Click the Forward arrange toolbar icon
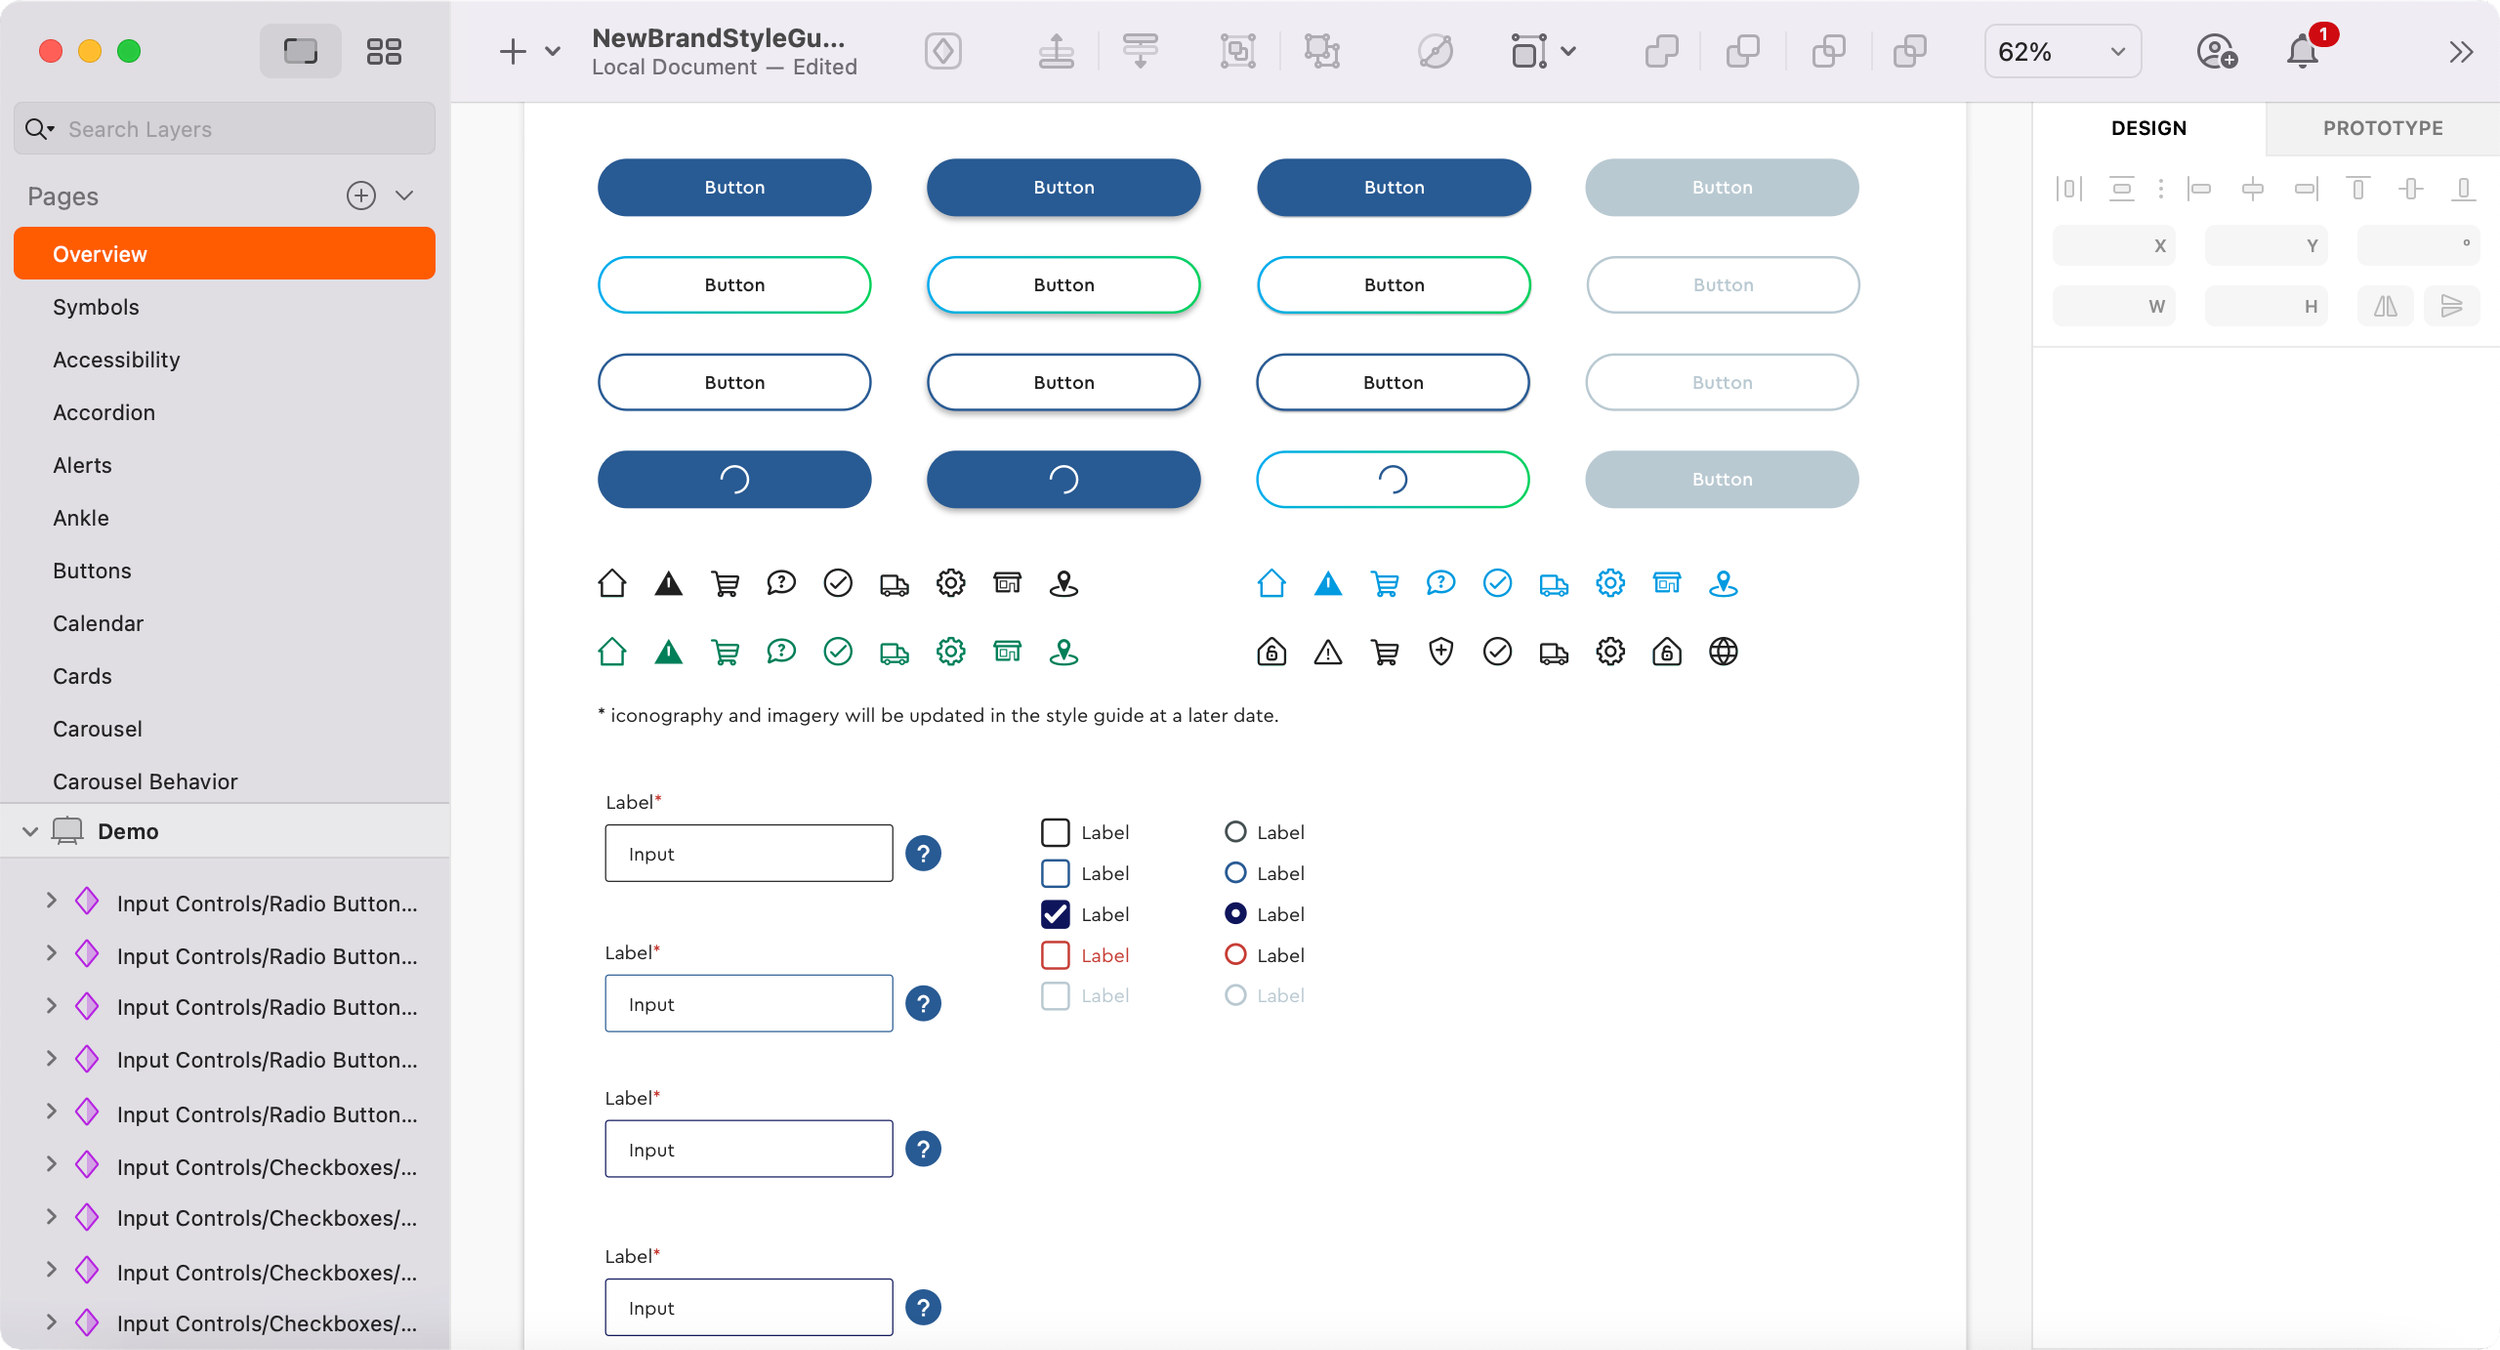The width and height of the screenshot is (2500, 1350). tap(1056, 51)
